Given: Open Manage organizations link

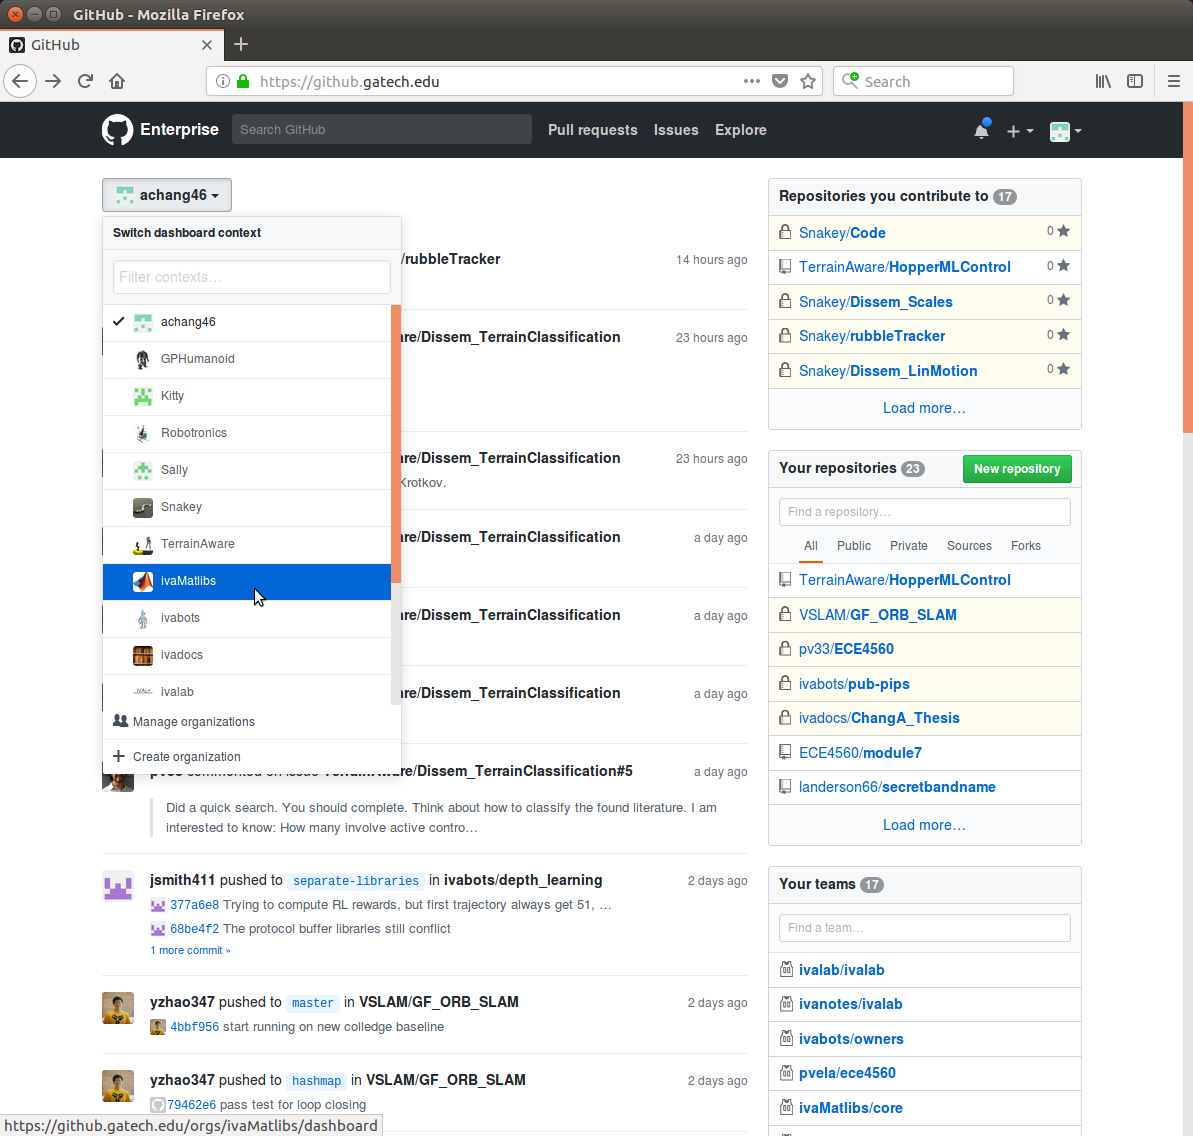Looking at the screenshot, I should tap(193, 722).
